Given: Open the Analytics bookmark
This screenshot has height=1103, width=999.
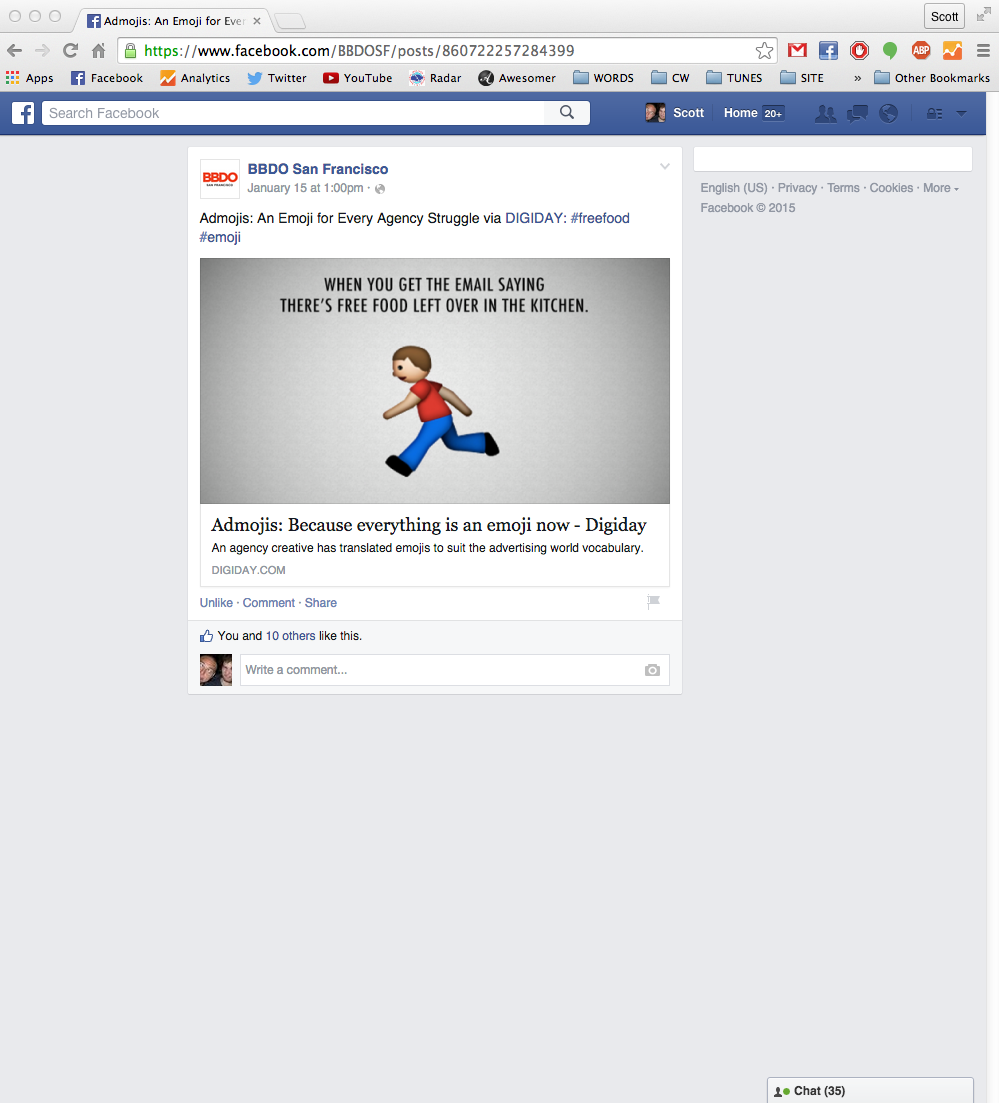Looking at the screenshot, I should (x=196, y=78).
